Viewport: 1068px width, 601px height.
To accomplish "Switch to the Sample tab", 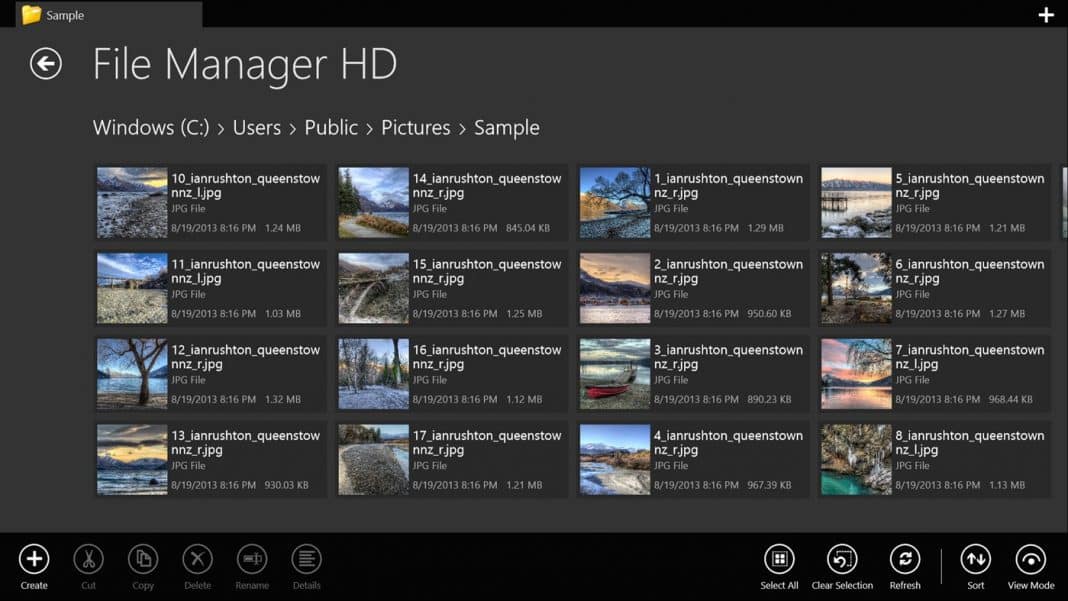I will (109, 14).
